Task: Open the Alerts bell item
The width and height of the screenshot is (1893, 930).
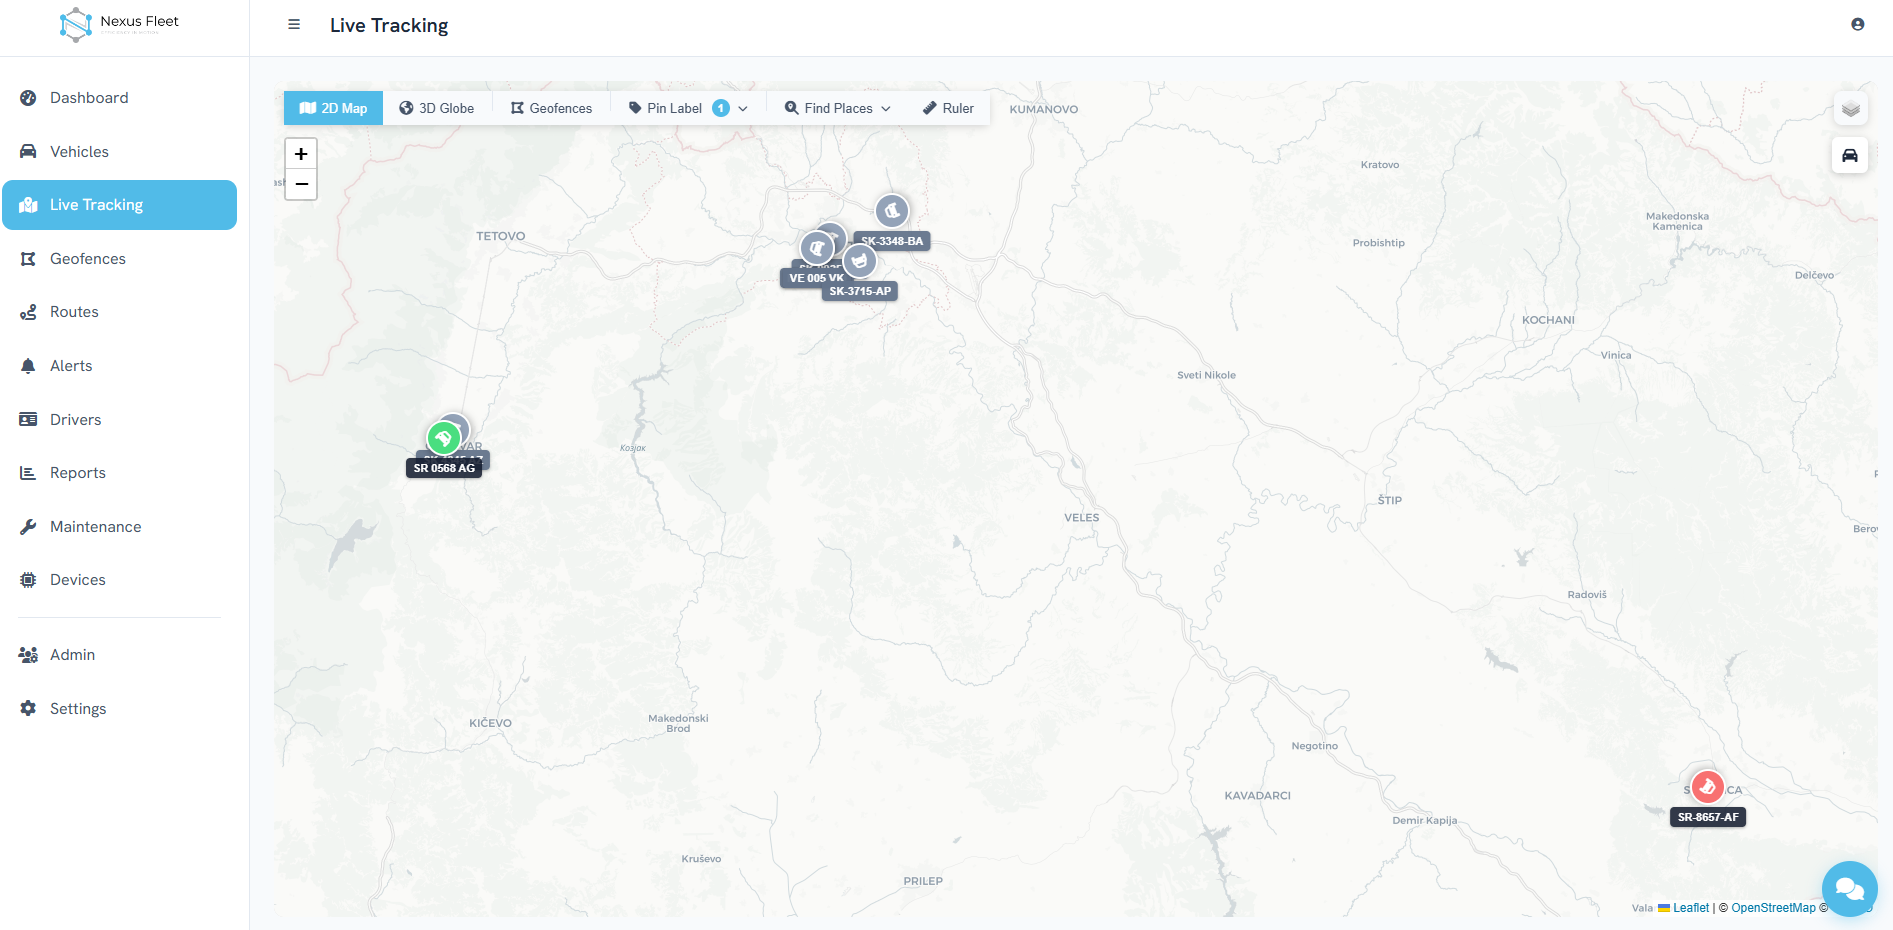Action: [119, 366]
